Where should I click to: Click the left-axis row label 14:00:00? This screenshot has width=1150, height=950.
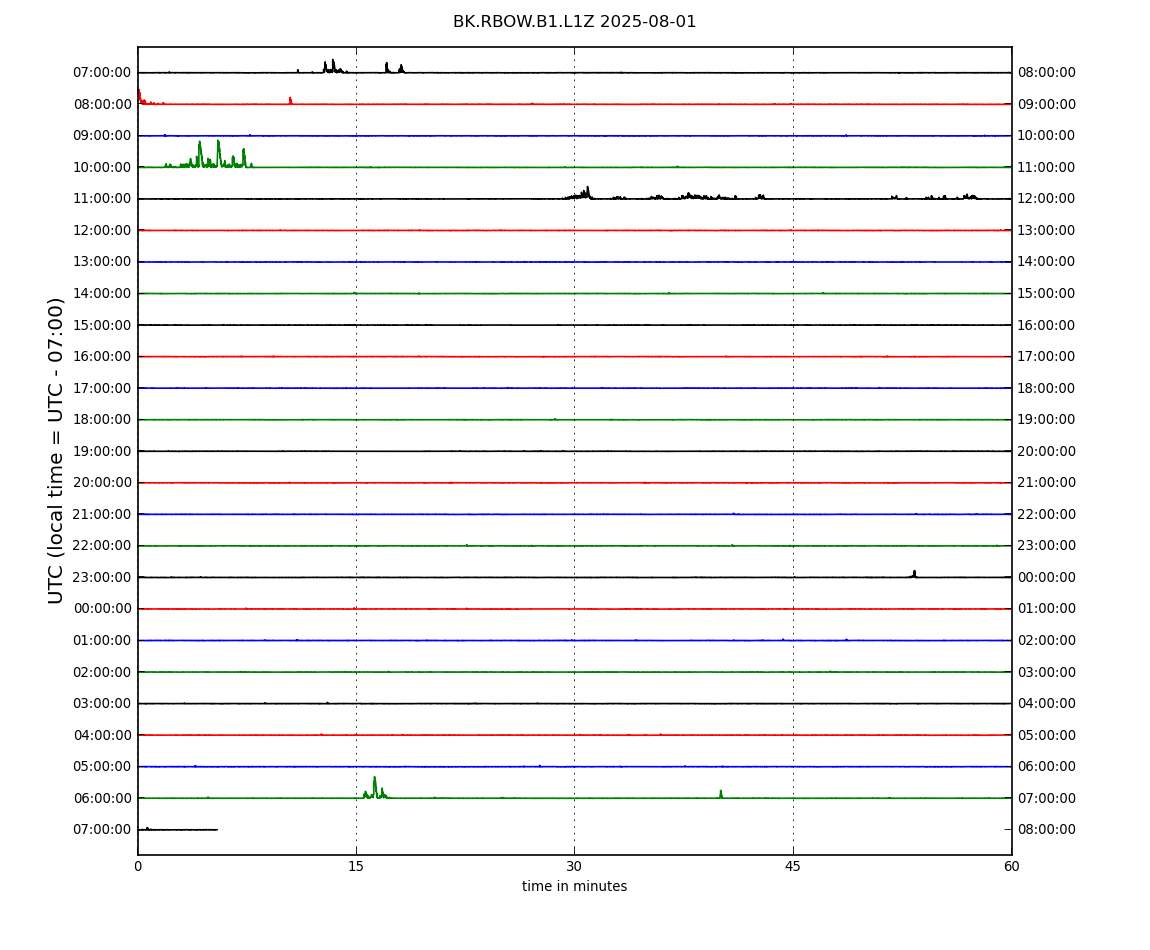pyautogui.click(x=103, y=293)
